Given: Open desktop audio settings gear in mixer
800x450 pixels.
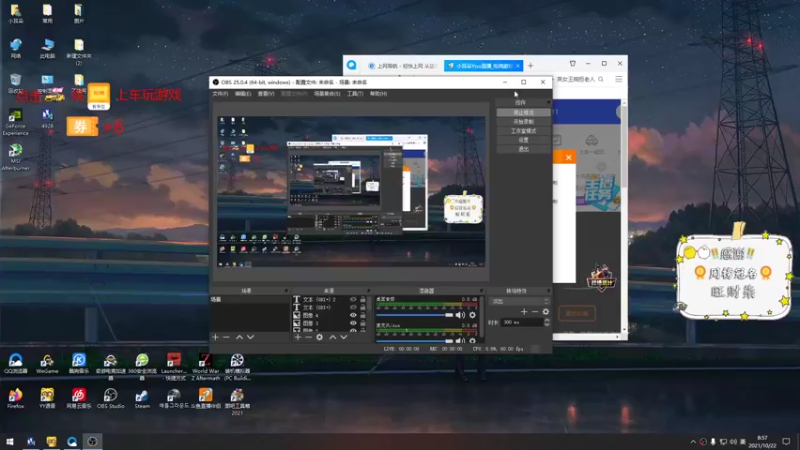Looking at the screenshot, I should pyautogui.click(x=472, y=315).
